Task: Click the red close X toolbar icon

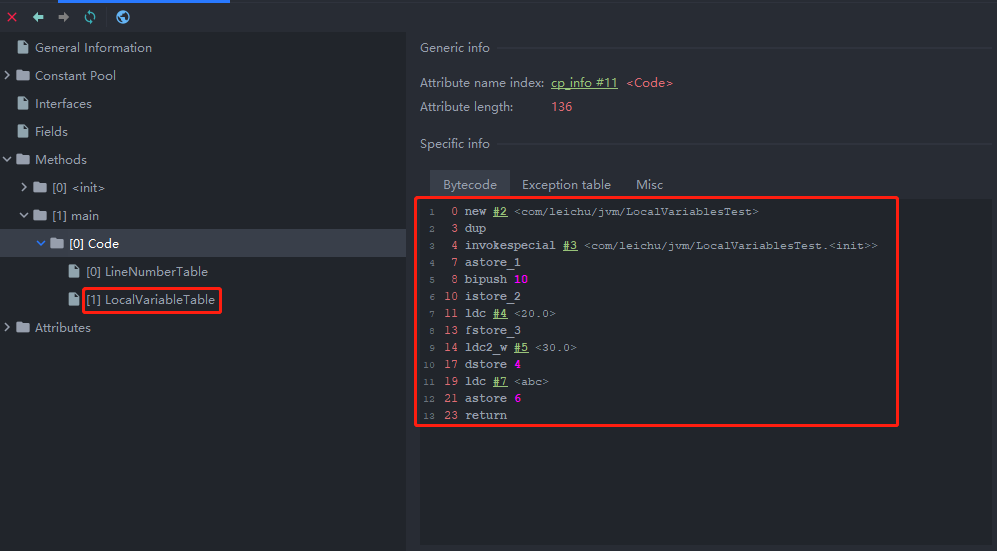Action: click(x=12, y=17)
